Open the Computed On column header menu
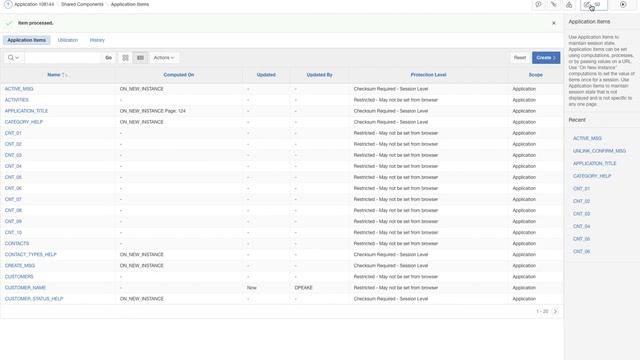 (x=179, y=75)
